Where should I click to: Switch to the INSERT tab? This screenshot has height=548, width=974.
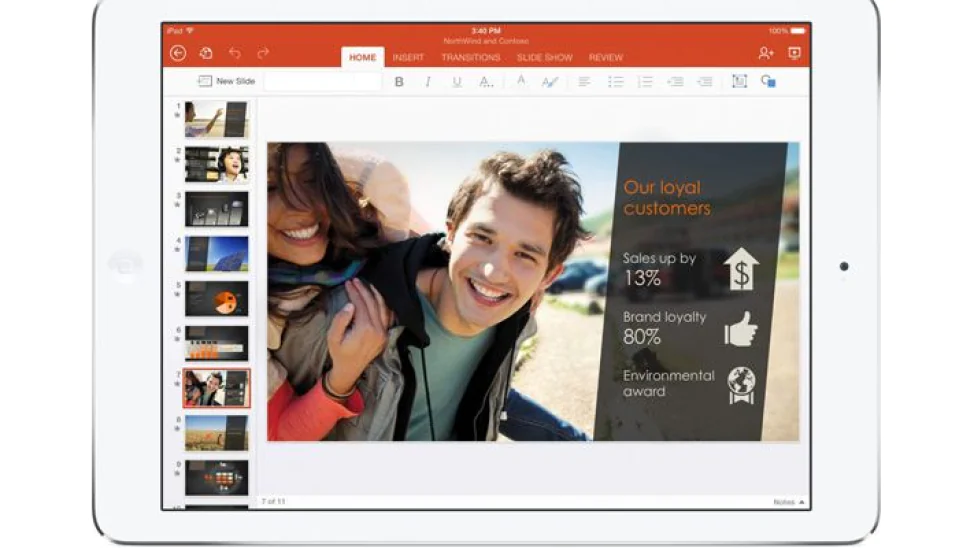[408, 57]
